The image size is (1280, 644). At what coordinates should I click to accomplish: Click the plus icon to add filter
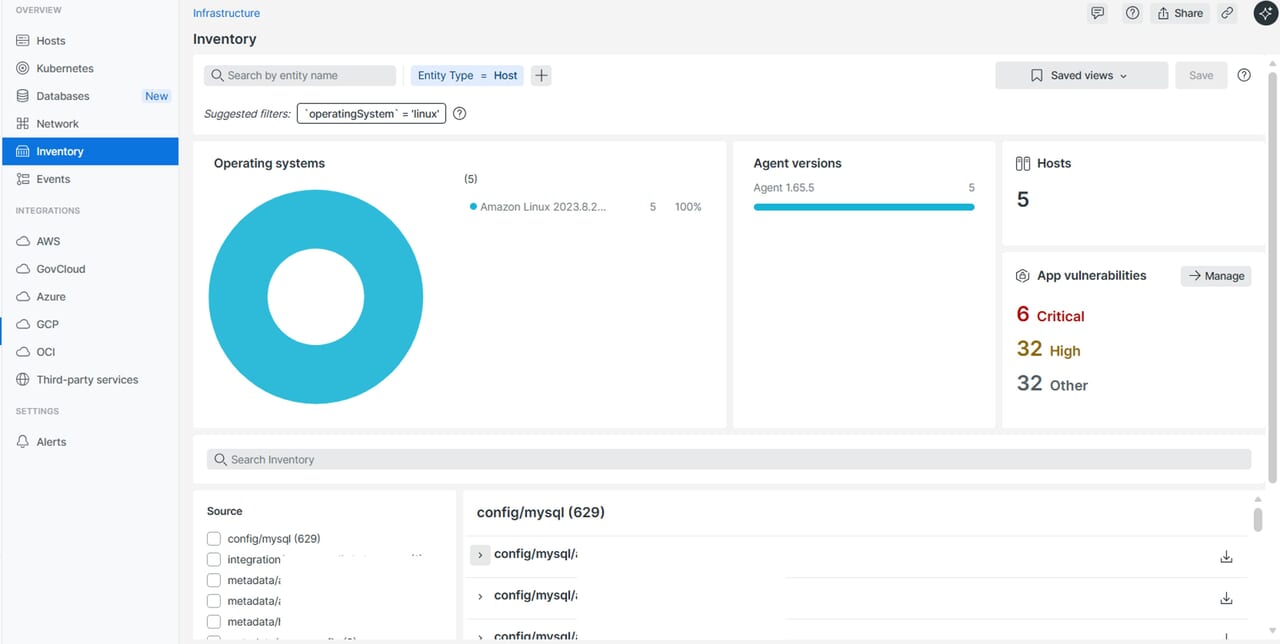point(541,75)
